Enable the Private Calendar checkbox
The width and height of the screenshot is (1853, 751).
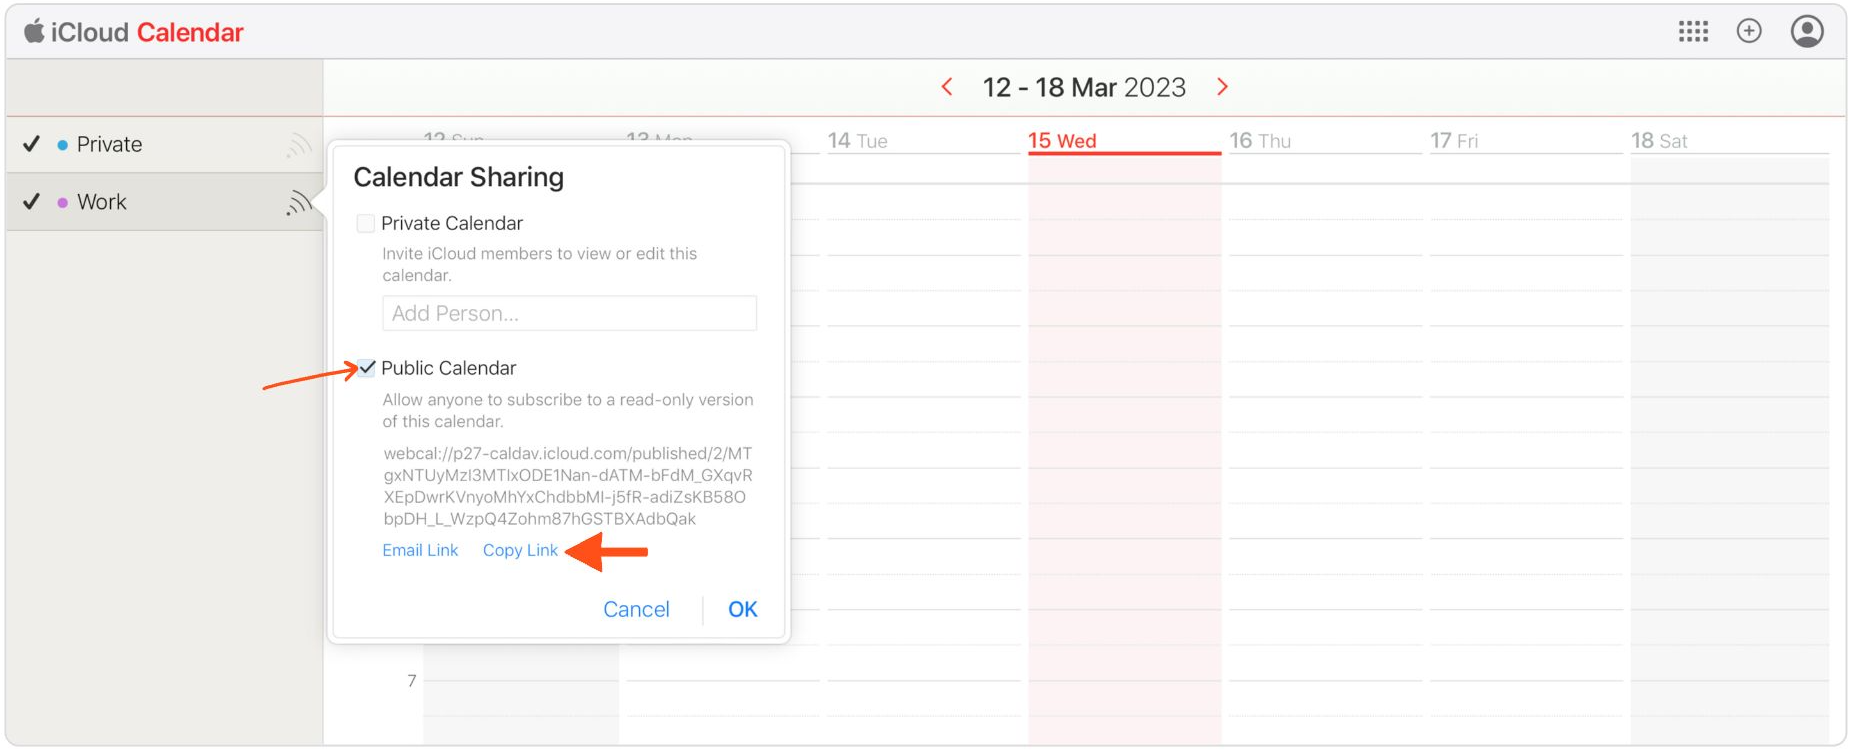pyautogui.click(x=366, y=223)
